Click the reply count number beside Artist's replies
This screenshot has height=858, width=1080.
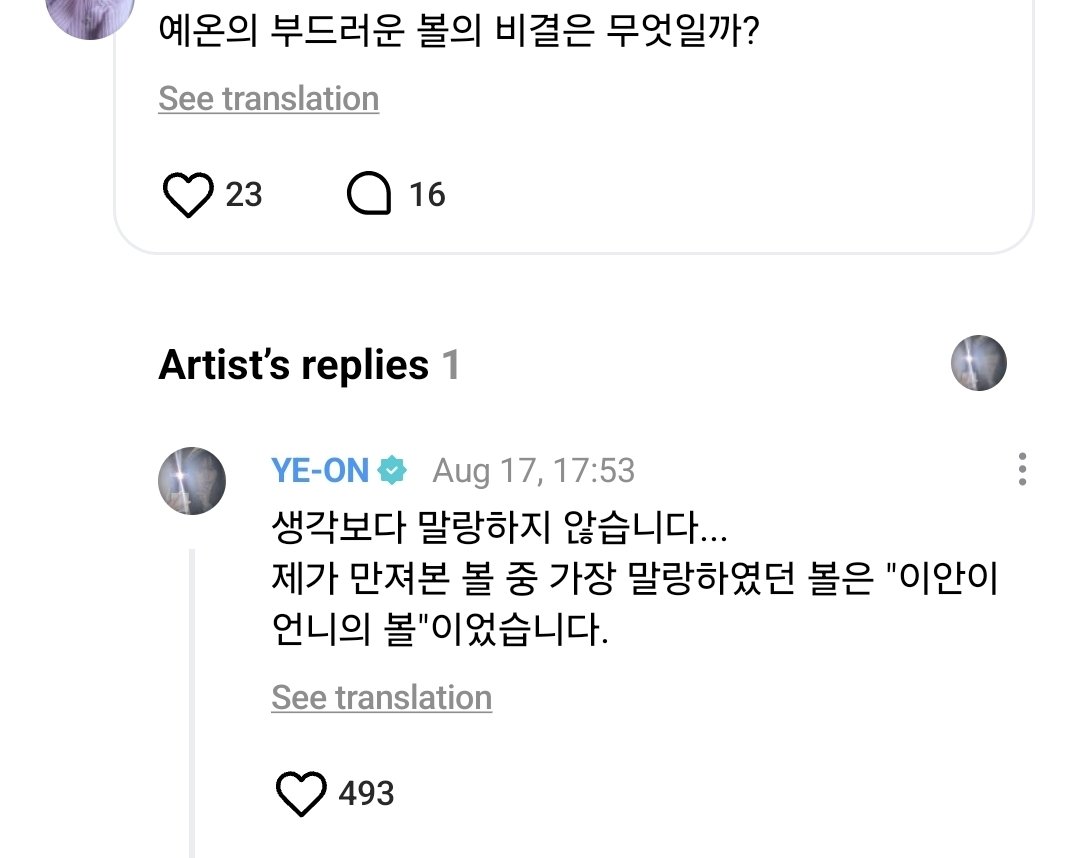(x=451, y=366)
